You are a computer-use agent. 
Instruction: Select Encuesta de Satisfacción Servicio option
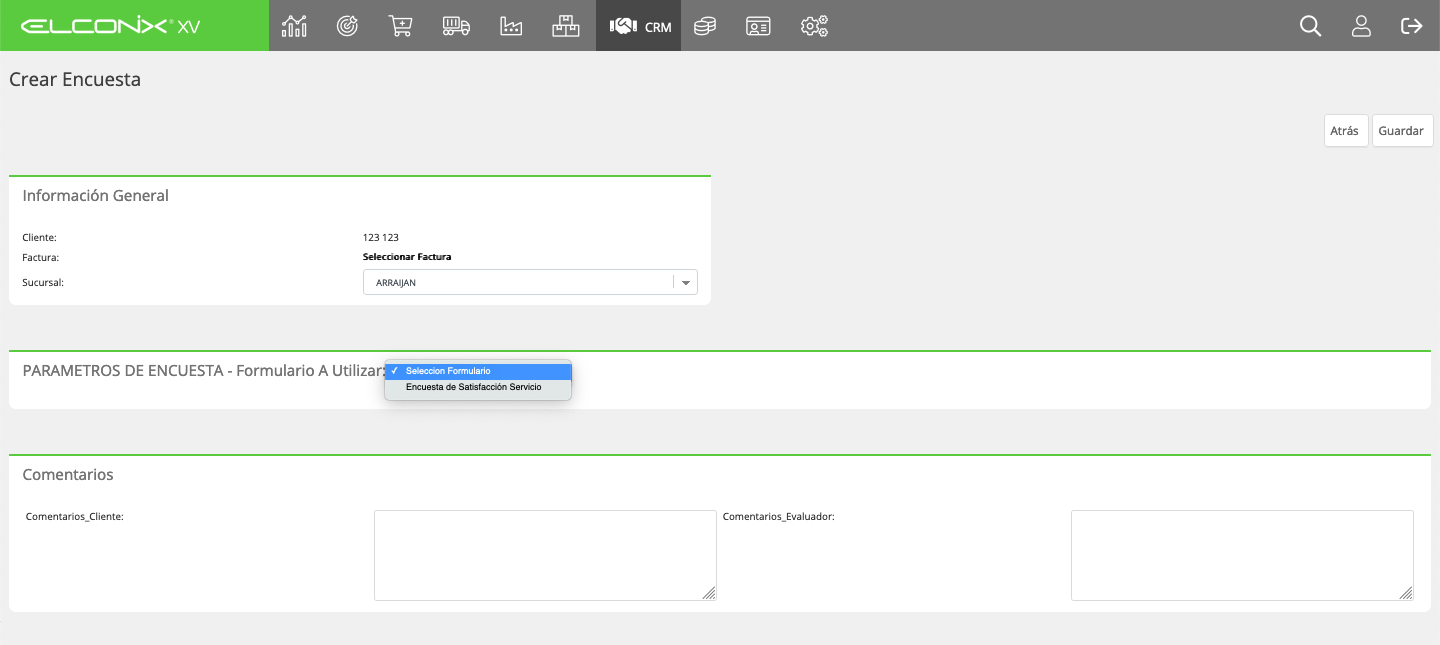click(478, 387)
